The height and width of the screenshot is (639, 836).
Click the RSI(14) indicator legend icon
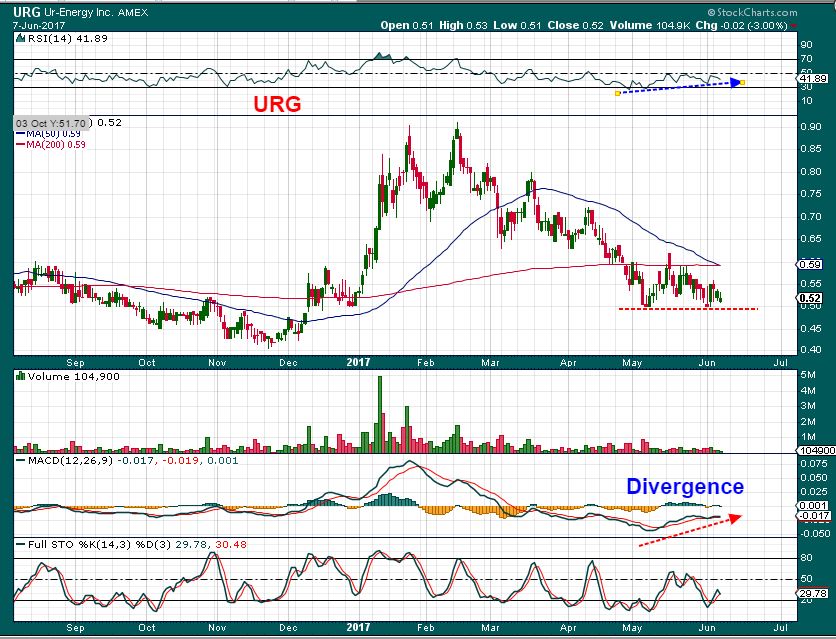20,38
